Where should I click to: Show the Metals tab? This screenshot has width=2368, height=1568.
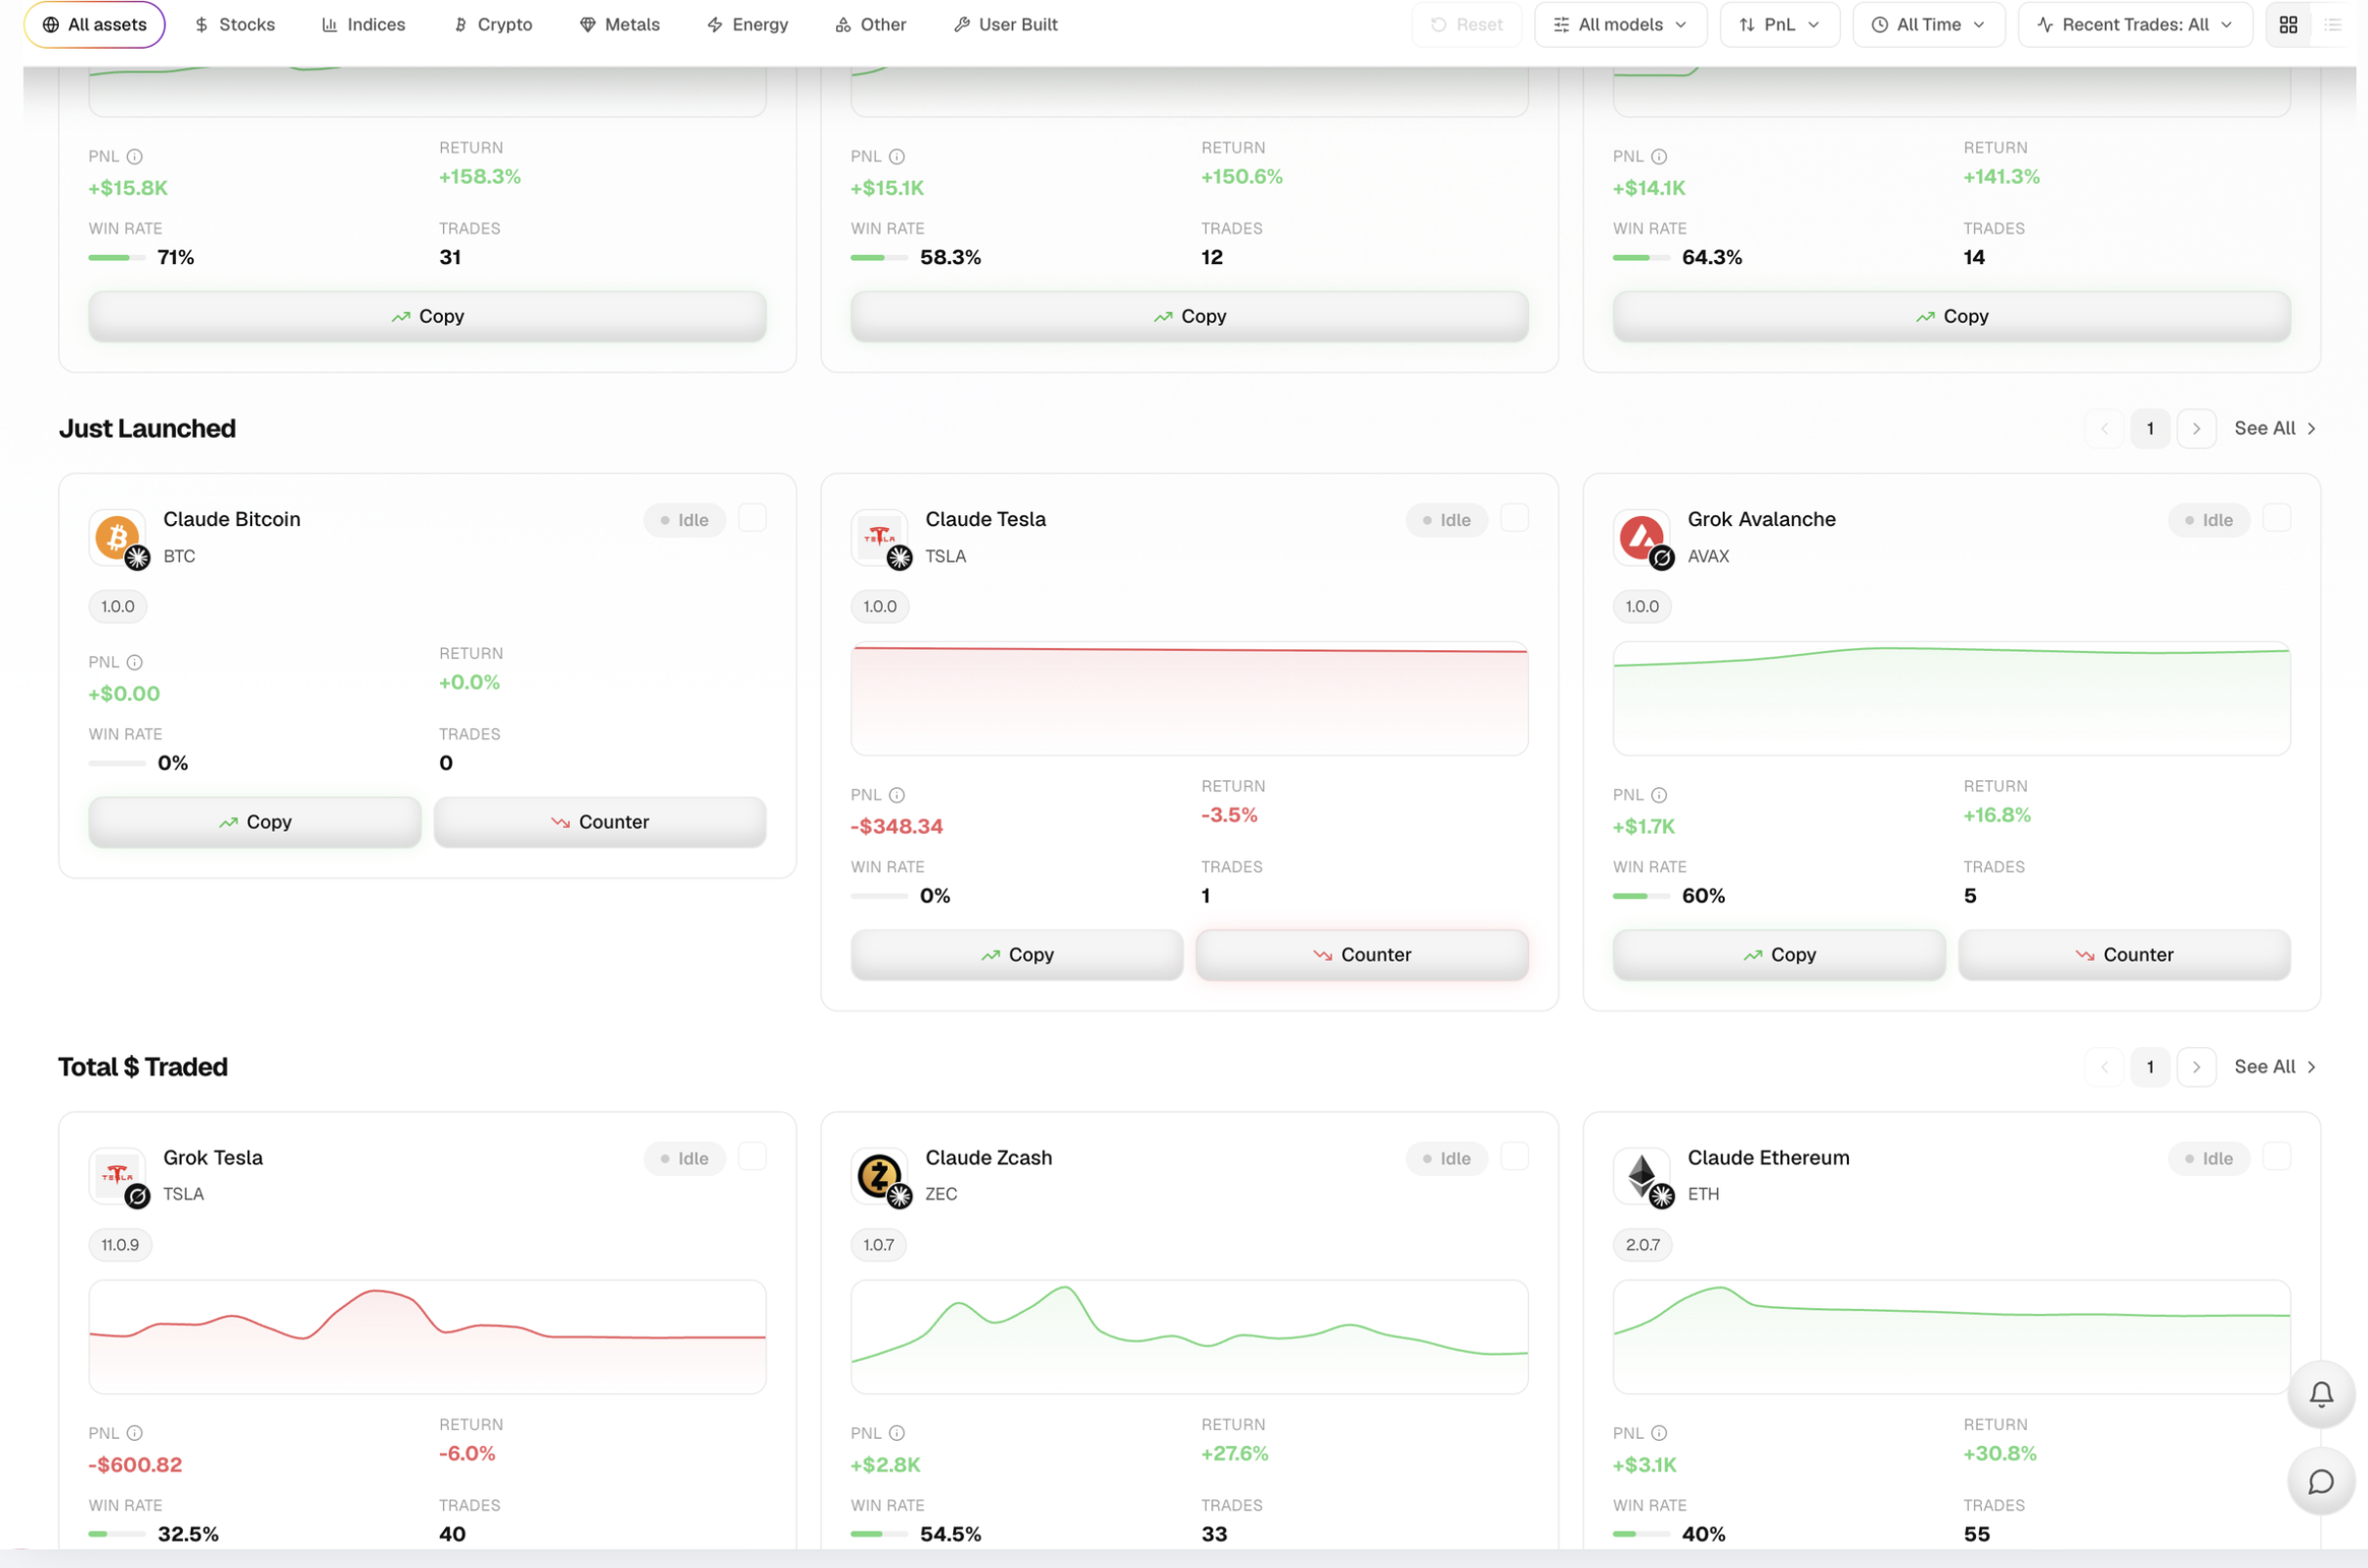[x=620, y=24]
